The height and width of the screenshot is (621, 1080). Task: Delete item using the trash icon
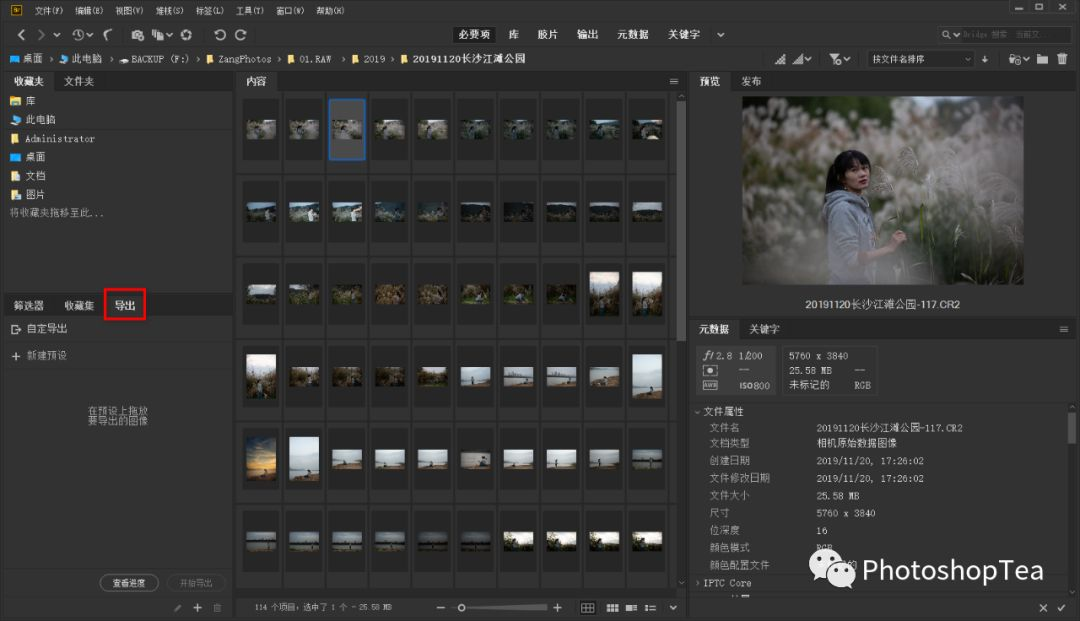[1063, 59]
